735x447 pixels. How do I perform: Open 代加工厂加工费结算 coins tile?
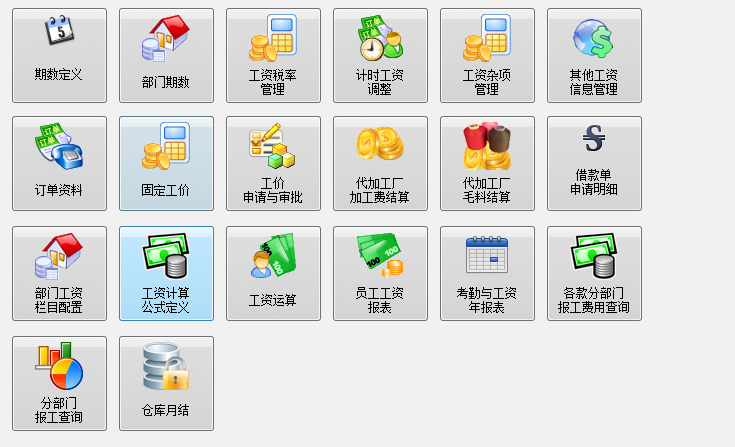(380, 164)
